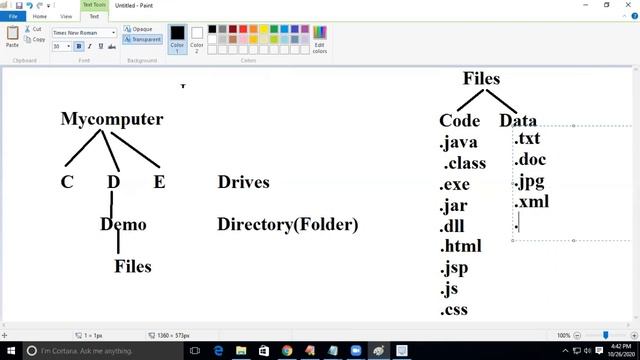Toggle Bold formatting
Screen dimensions: 640x360
(79, 46)
